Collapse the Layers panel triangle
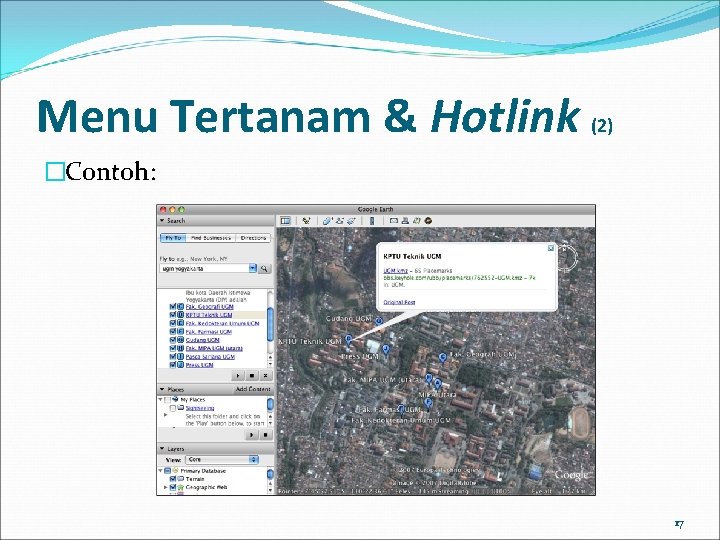The height and width of the screenshot is (540, 720). (162, 449)
